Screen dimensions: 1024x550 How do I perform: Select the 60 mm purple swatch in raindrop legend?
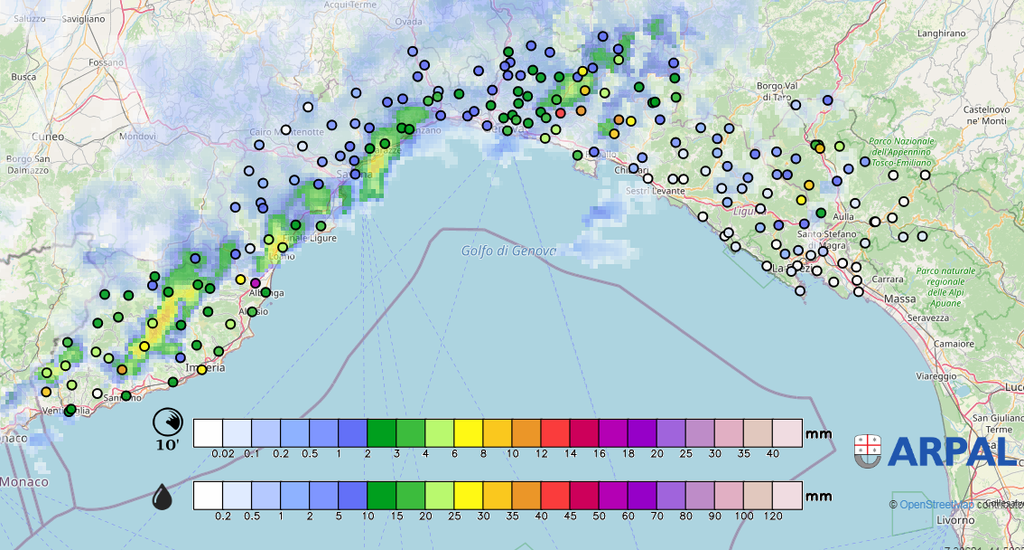(643, 495)
